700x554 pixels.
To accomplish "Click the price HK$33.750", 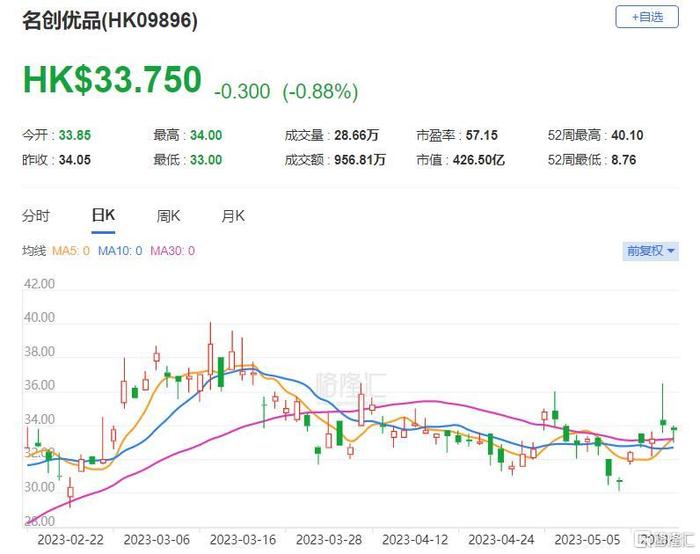I will tap(112, 79).
